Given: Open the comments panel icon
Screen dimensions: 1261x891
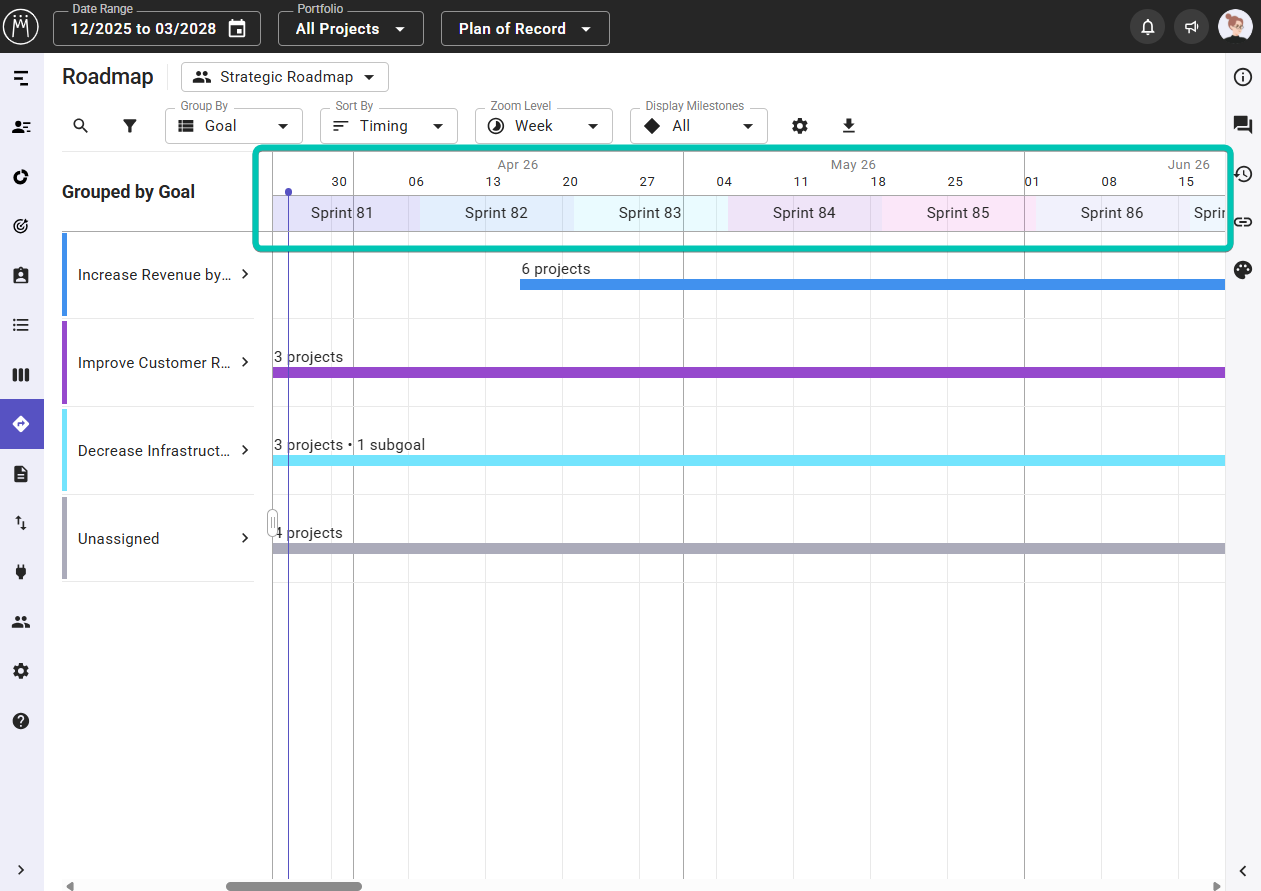Looking at the screenshot, I should [1243, 125].
